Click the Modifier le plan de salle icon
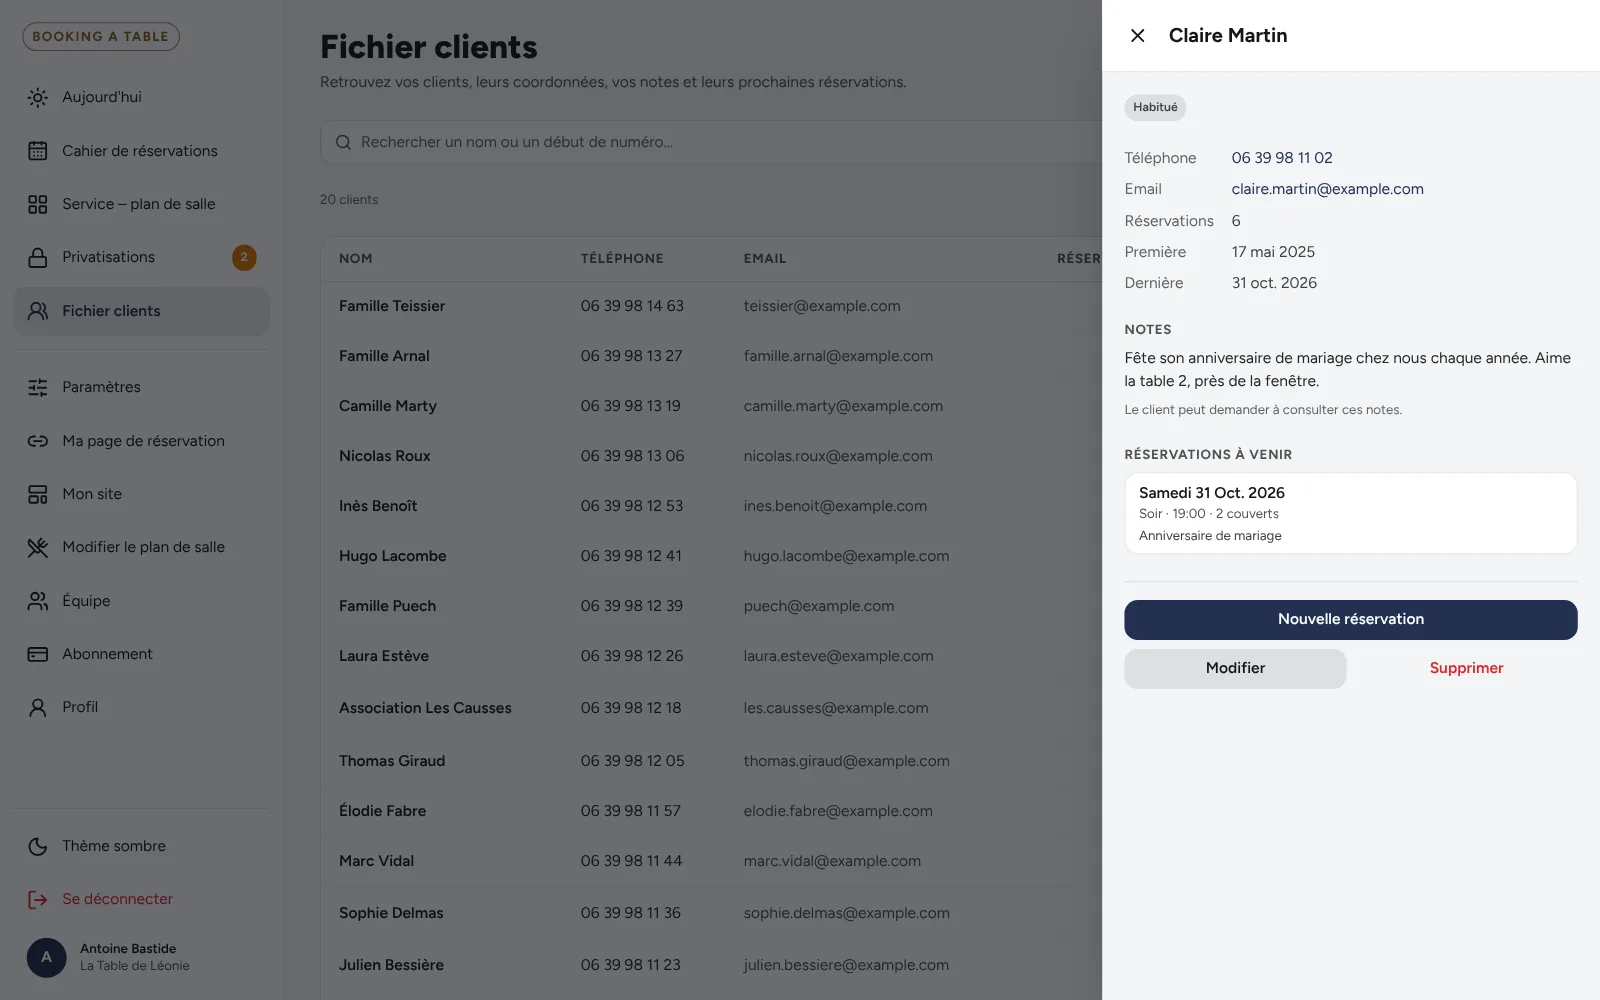The height and width of the screenshot is (1000, 1600). [38, 547]
